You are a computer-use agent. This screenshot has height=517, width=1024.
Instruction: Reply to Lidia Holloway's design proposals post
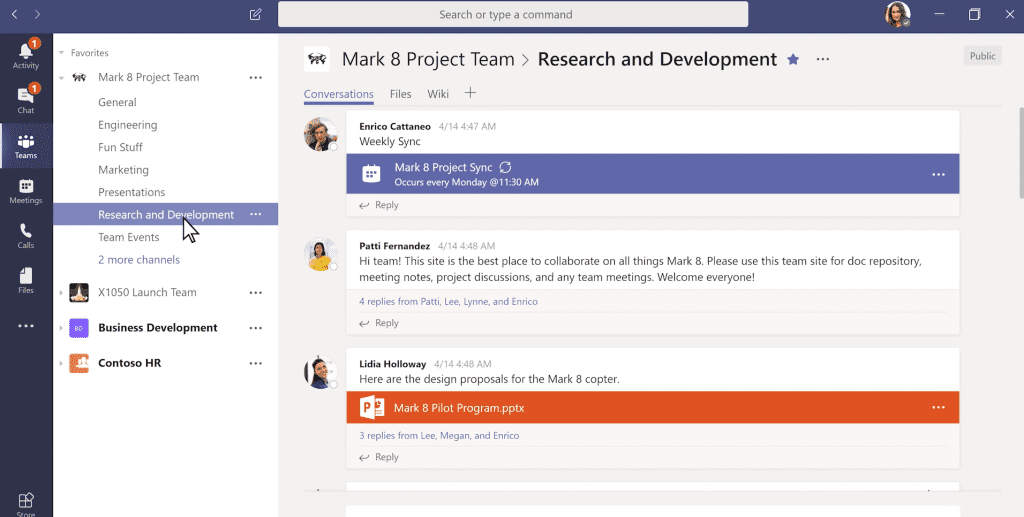click(x=379, y=458)
